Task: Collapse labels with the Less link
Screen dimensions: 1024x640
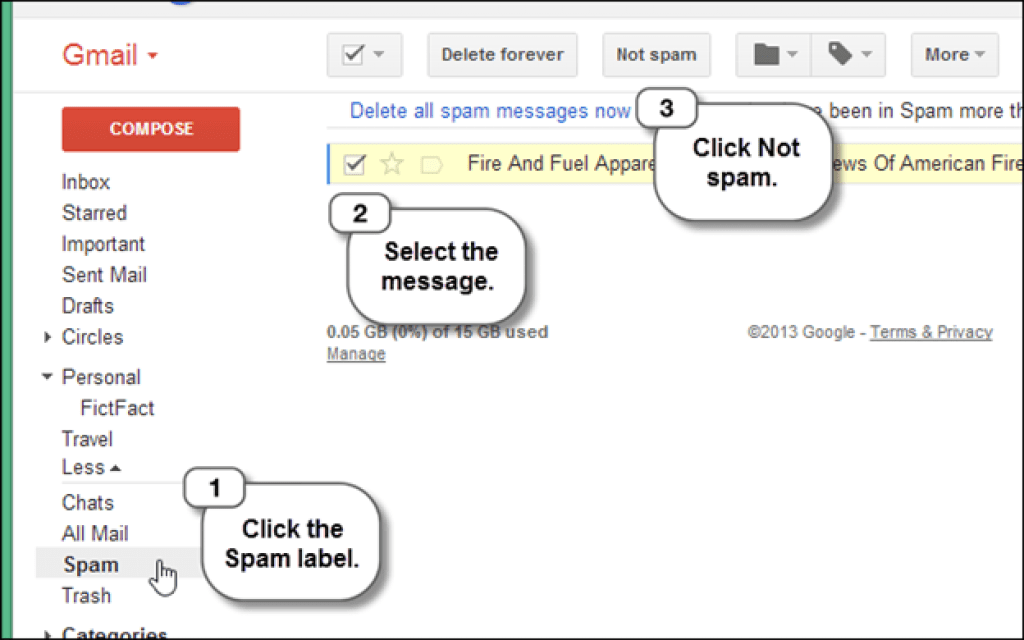Action: point(91,467)
